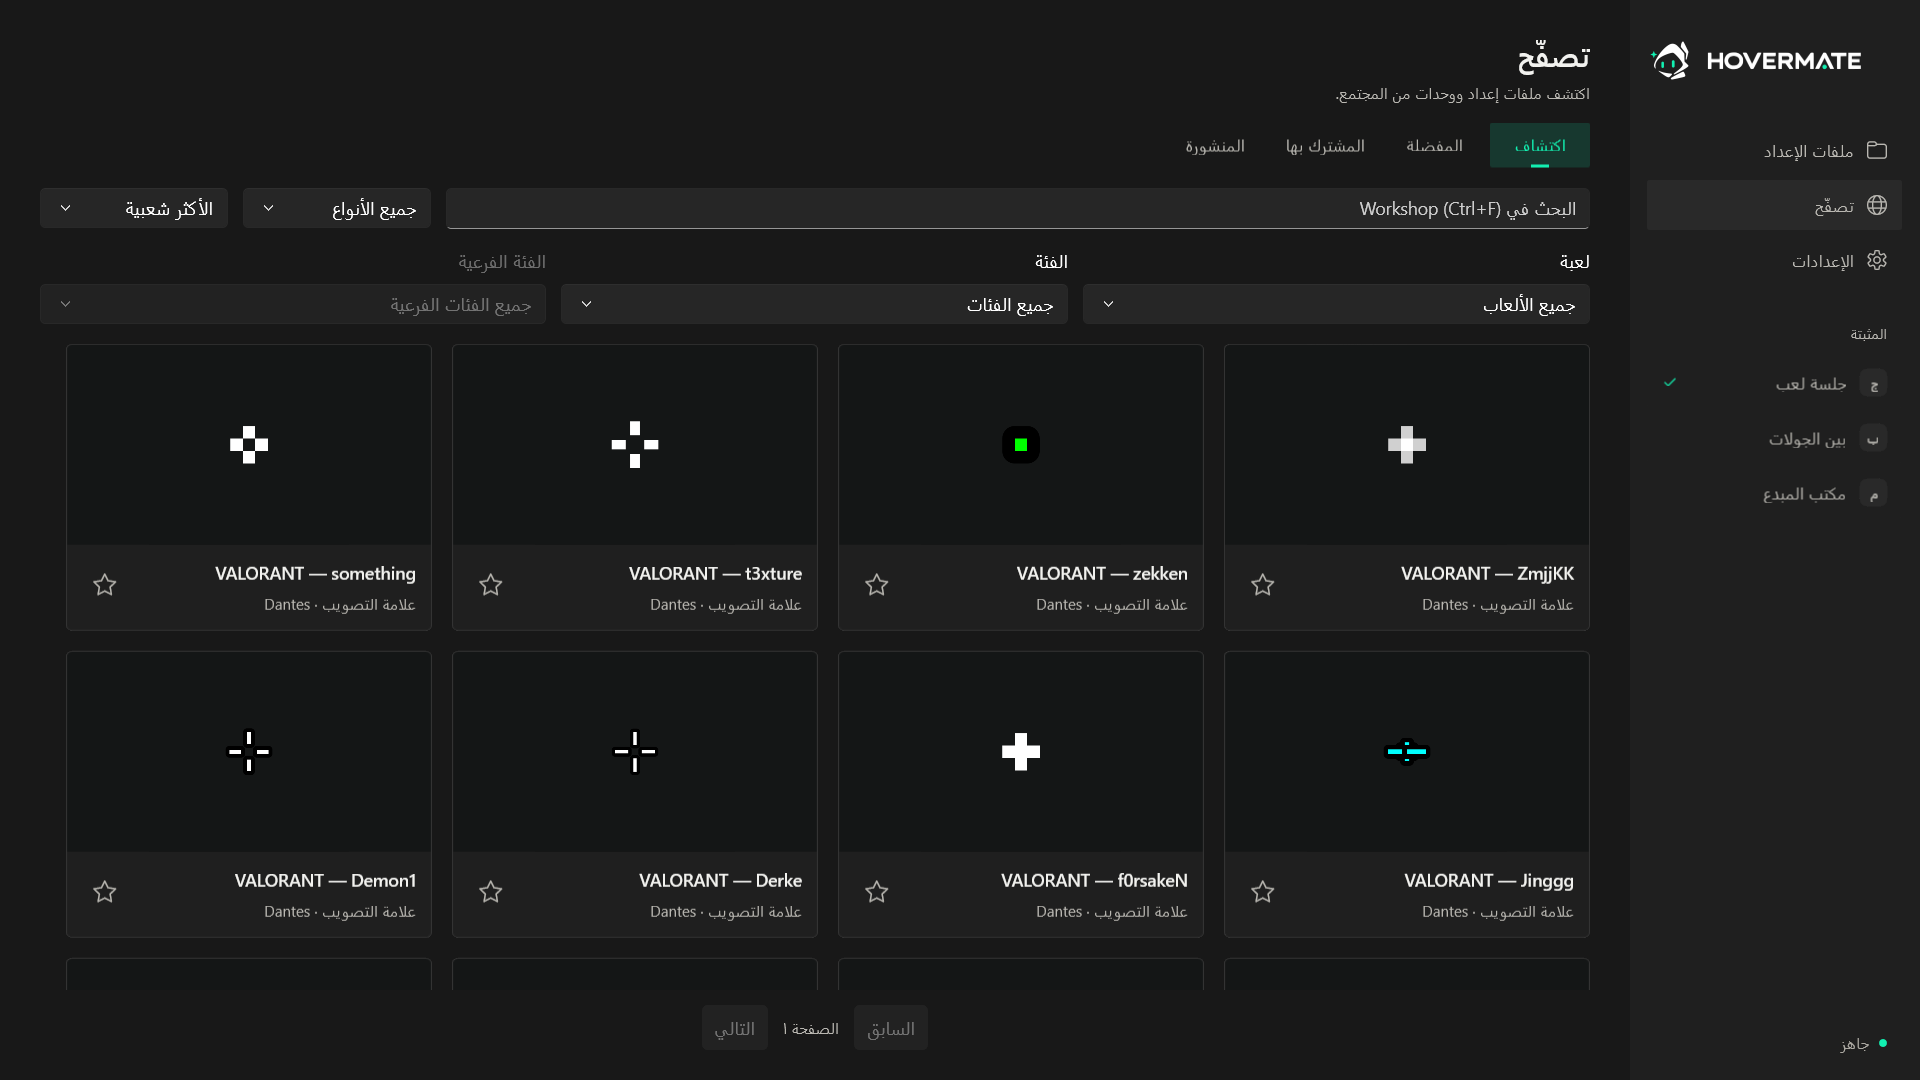The height and width of the screenshot is (1080, 1920).
Task: Open Derke crosshair preview thumbnail
Action: (635, 752)
